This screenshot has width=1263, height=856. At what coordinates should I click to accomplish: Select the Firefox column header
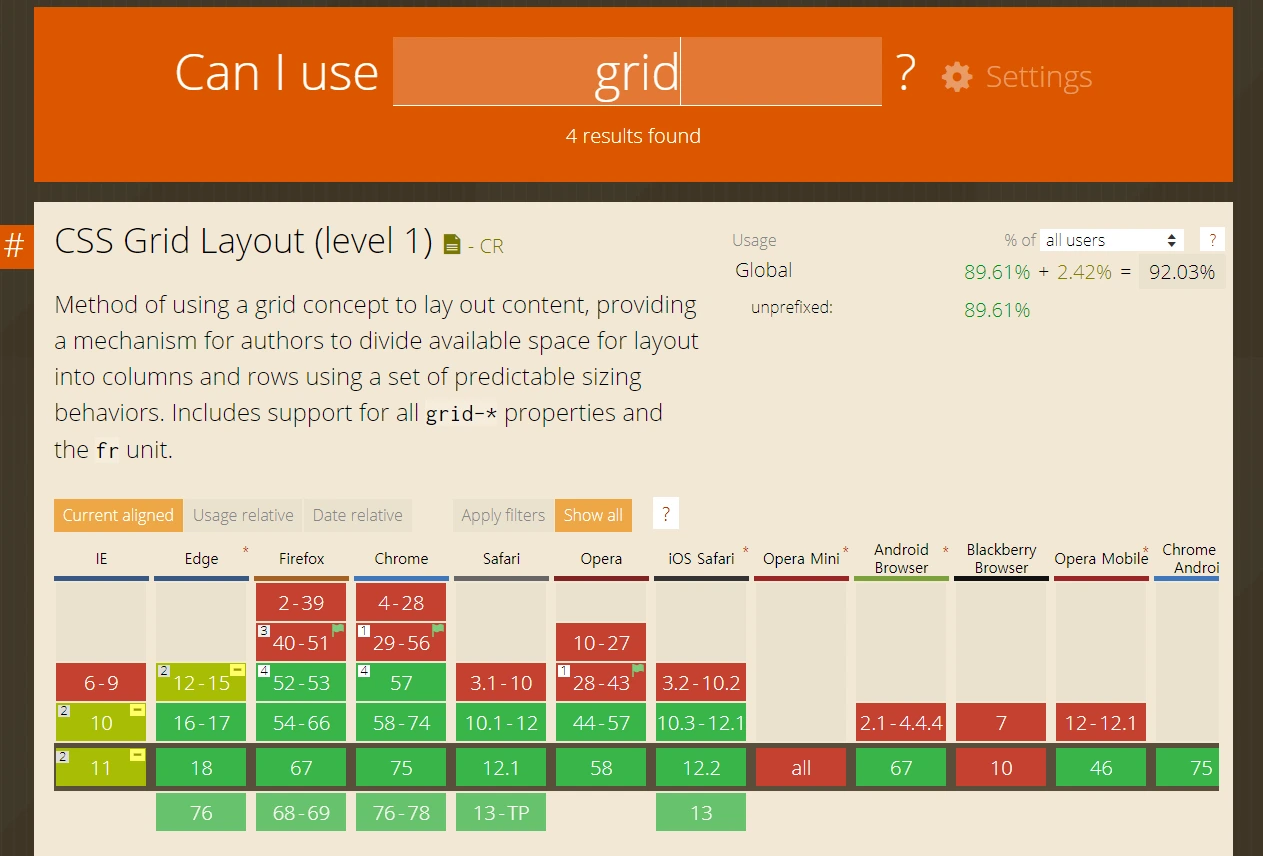pos(301,559)
